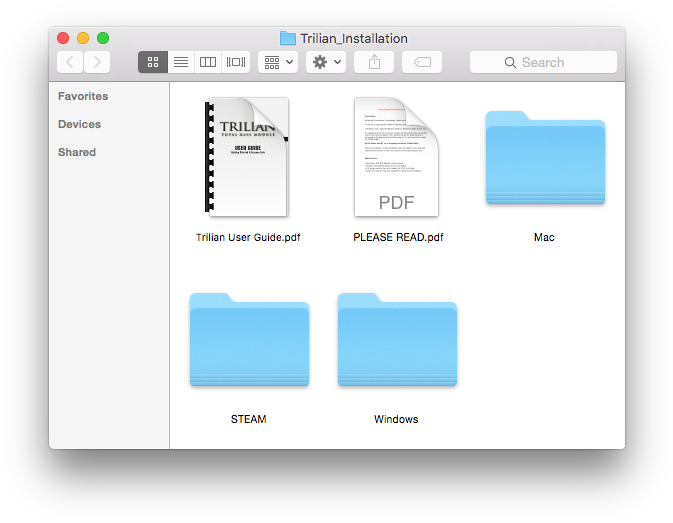Click into the Search field
673x523 pixels.
[x=543, y=62]
